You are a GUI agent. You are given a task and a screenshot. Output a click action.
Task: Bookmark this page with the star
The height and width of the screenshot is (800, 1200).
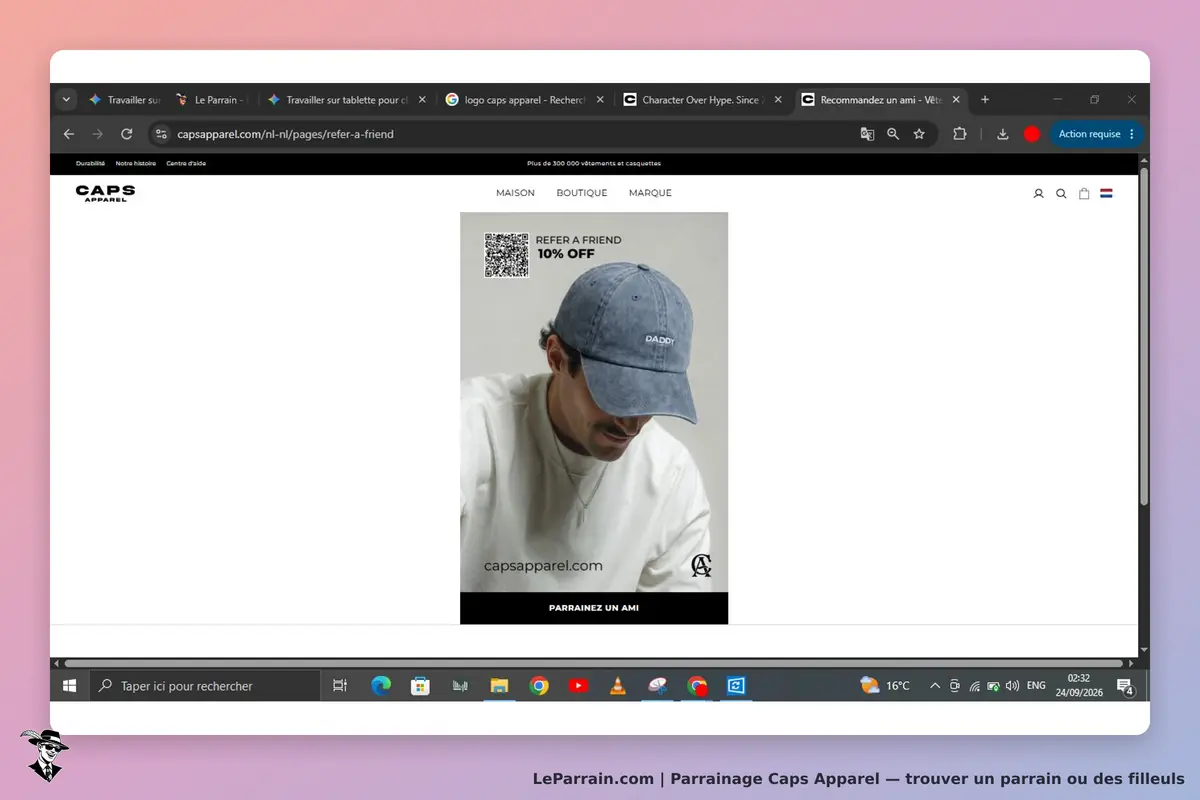click(x=919, y=134)
